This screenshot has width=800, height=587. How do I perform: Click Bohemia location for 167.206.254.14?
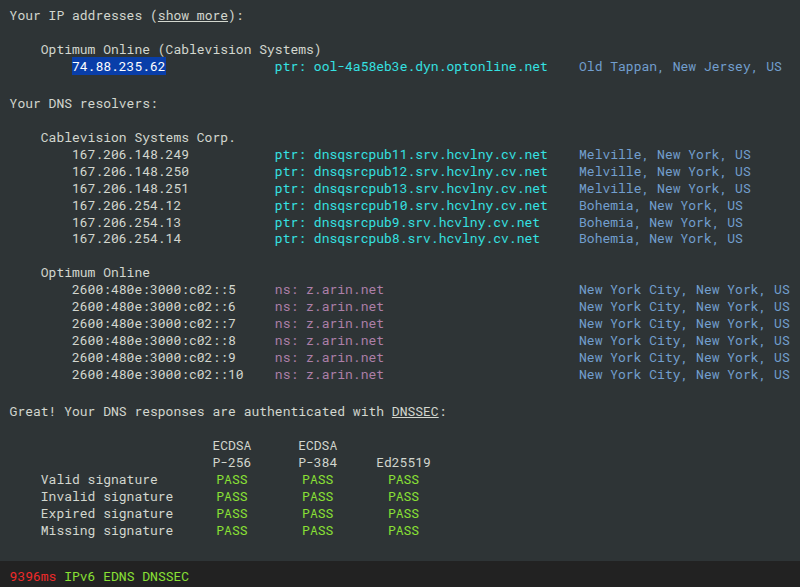pyautogui.click(x=661, y=239)
